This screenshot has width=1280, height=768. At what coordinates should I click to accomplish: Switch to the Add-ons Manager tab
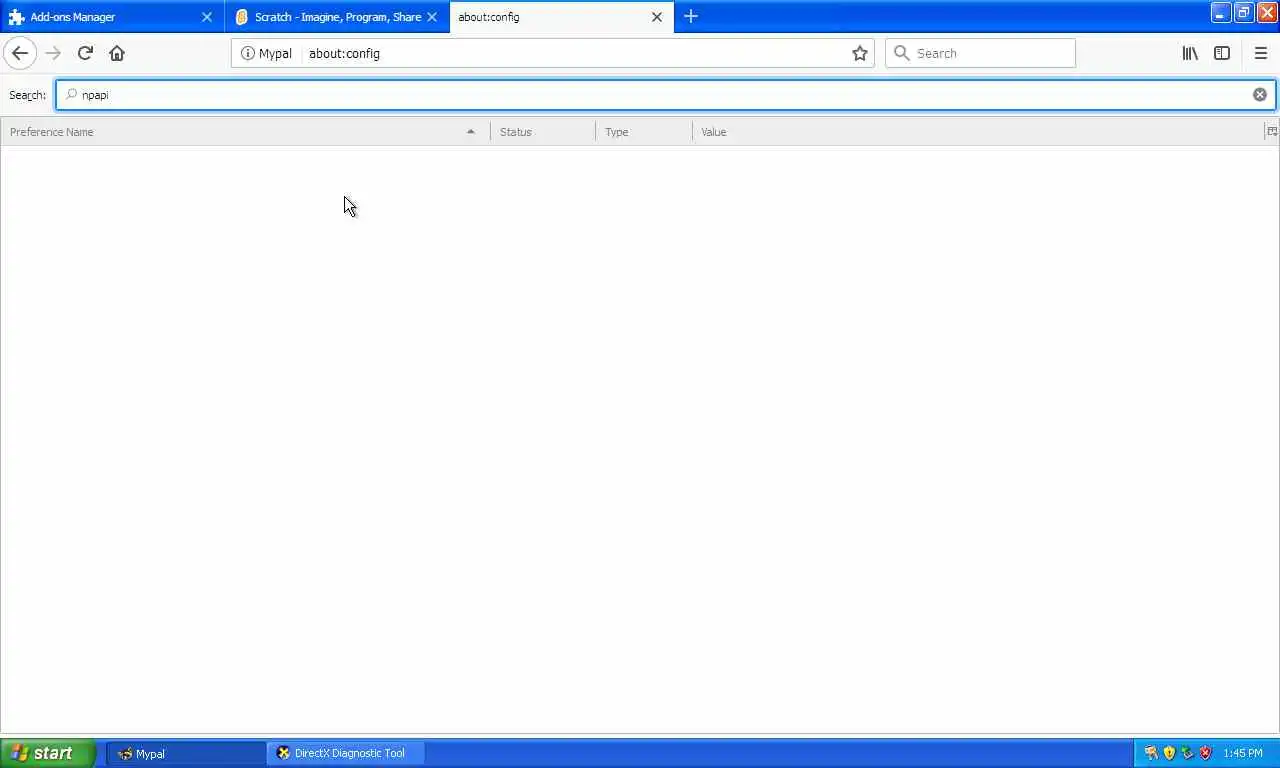point(112,17)
